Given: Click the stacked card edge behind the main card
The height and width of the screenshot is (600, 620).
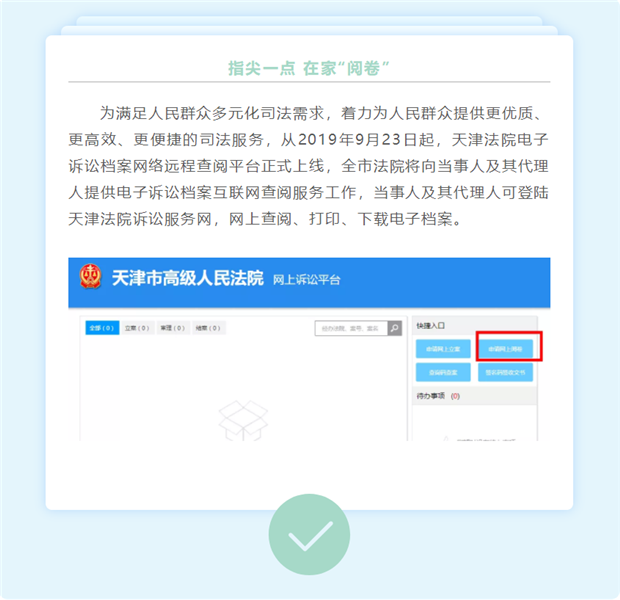Looking at the screenshot, I should [x=309, y=30].
